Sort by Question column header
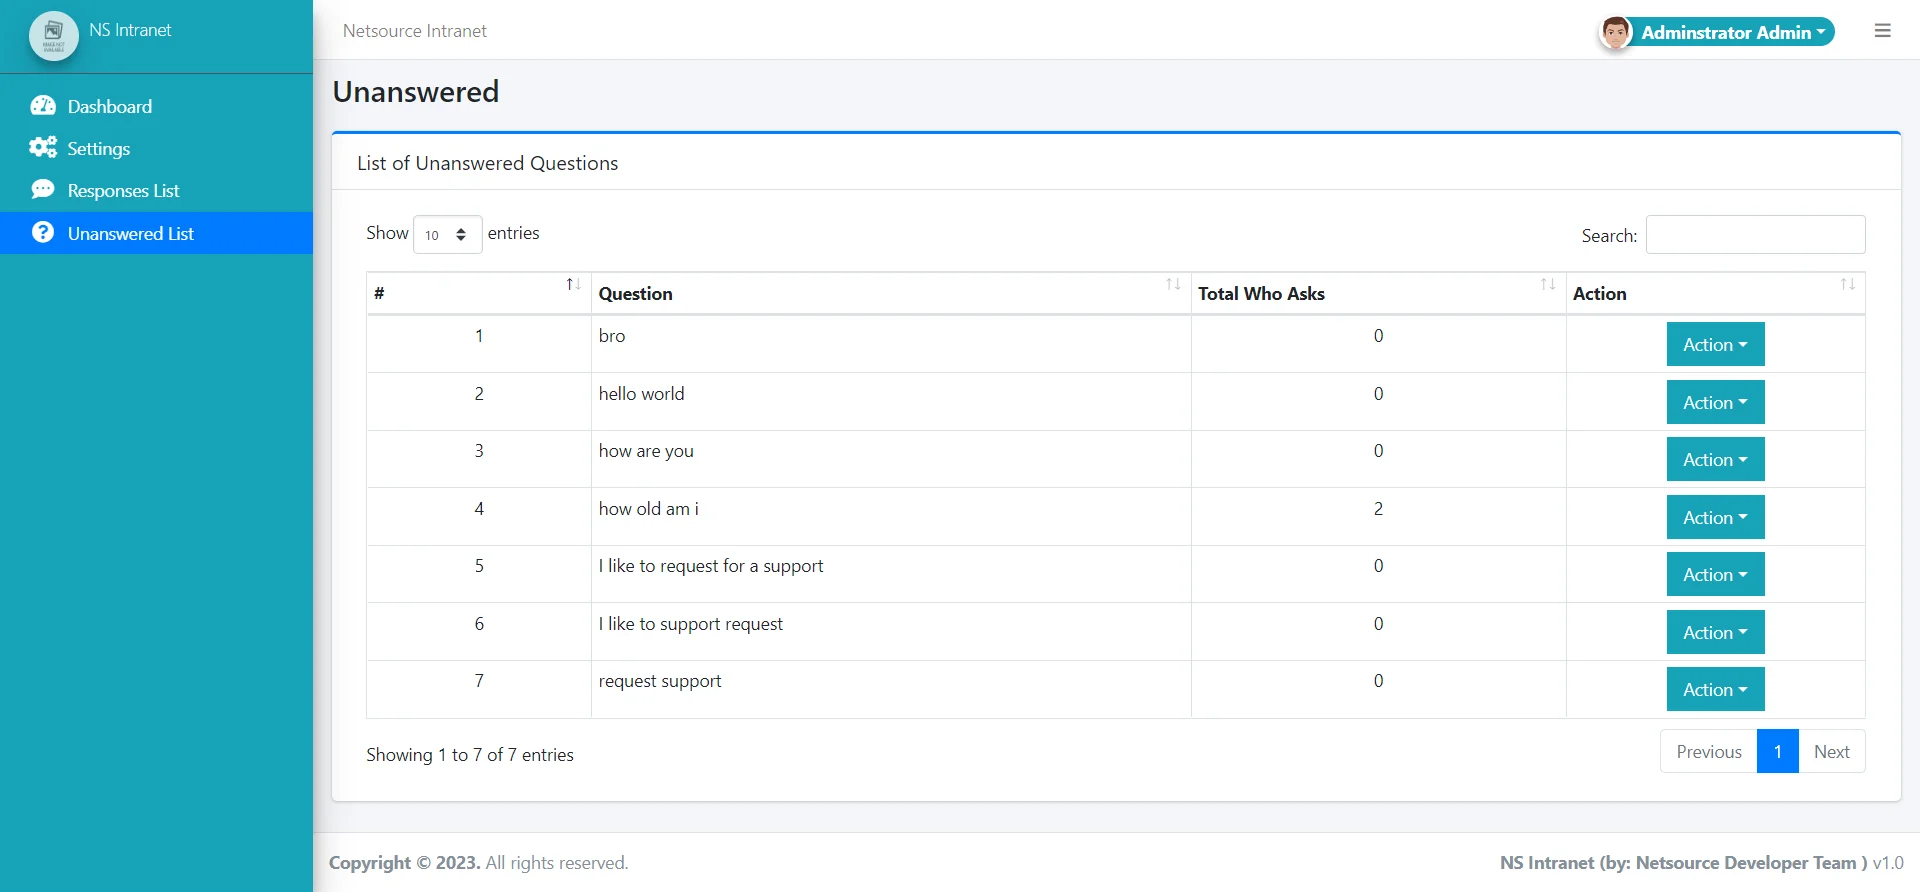This screenshot has width=1920, height=892. click(x=635, y=294)
